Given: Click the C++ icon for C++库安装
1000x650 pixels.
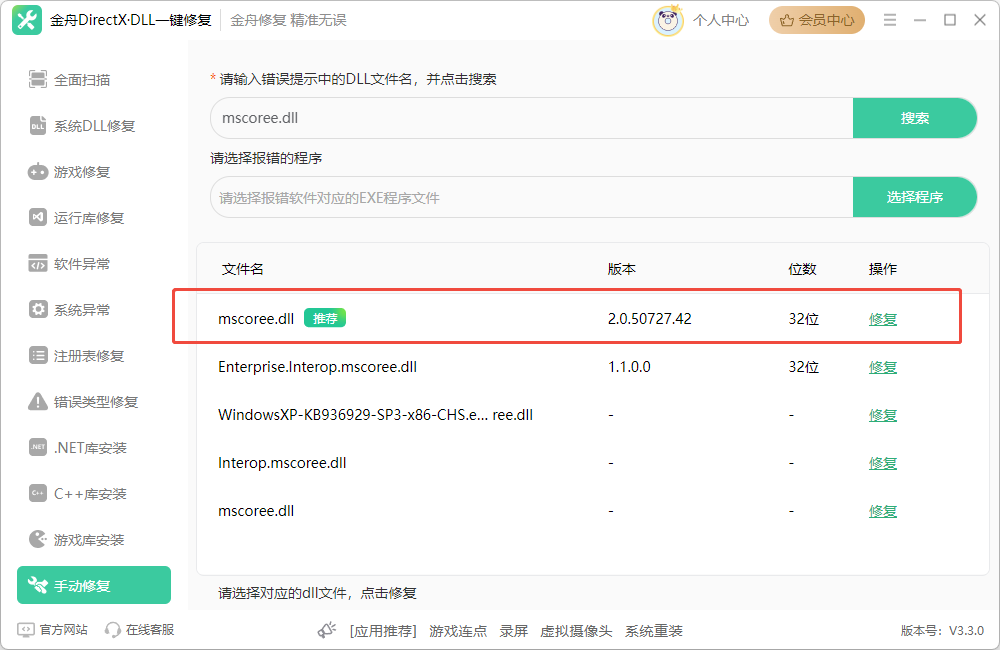Looking at the screenshot, I should (x=38, y=493).
